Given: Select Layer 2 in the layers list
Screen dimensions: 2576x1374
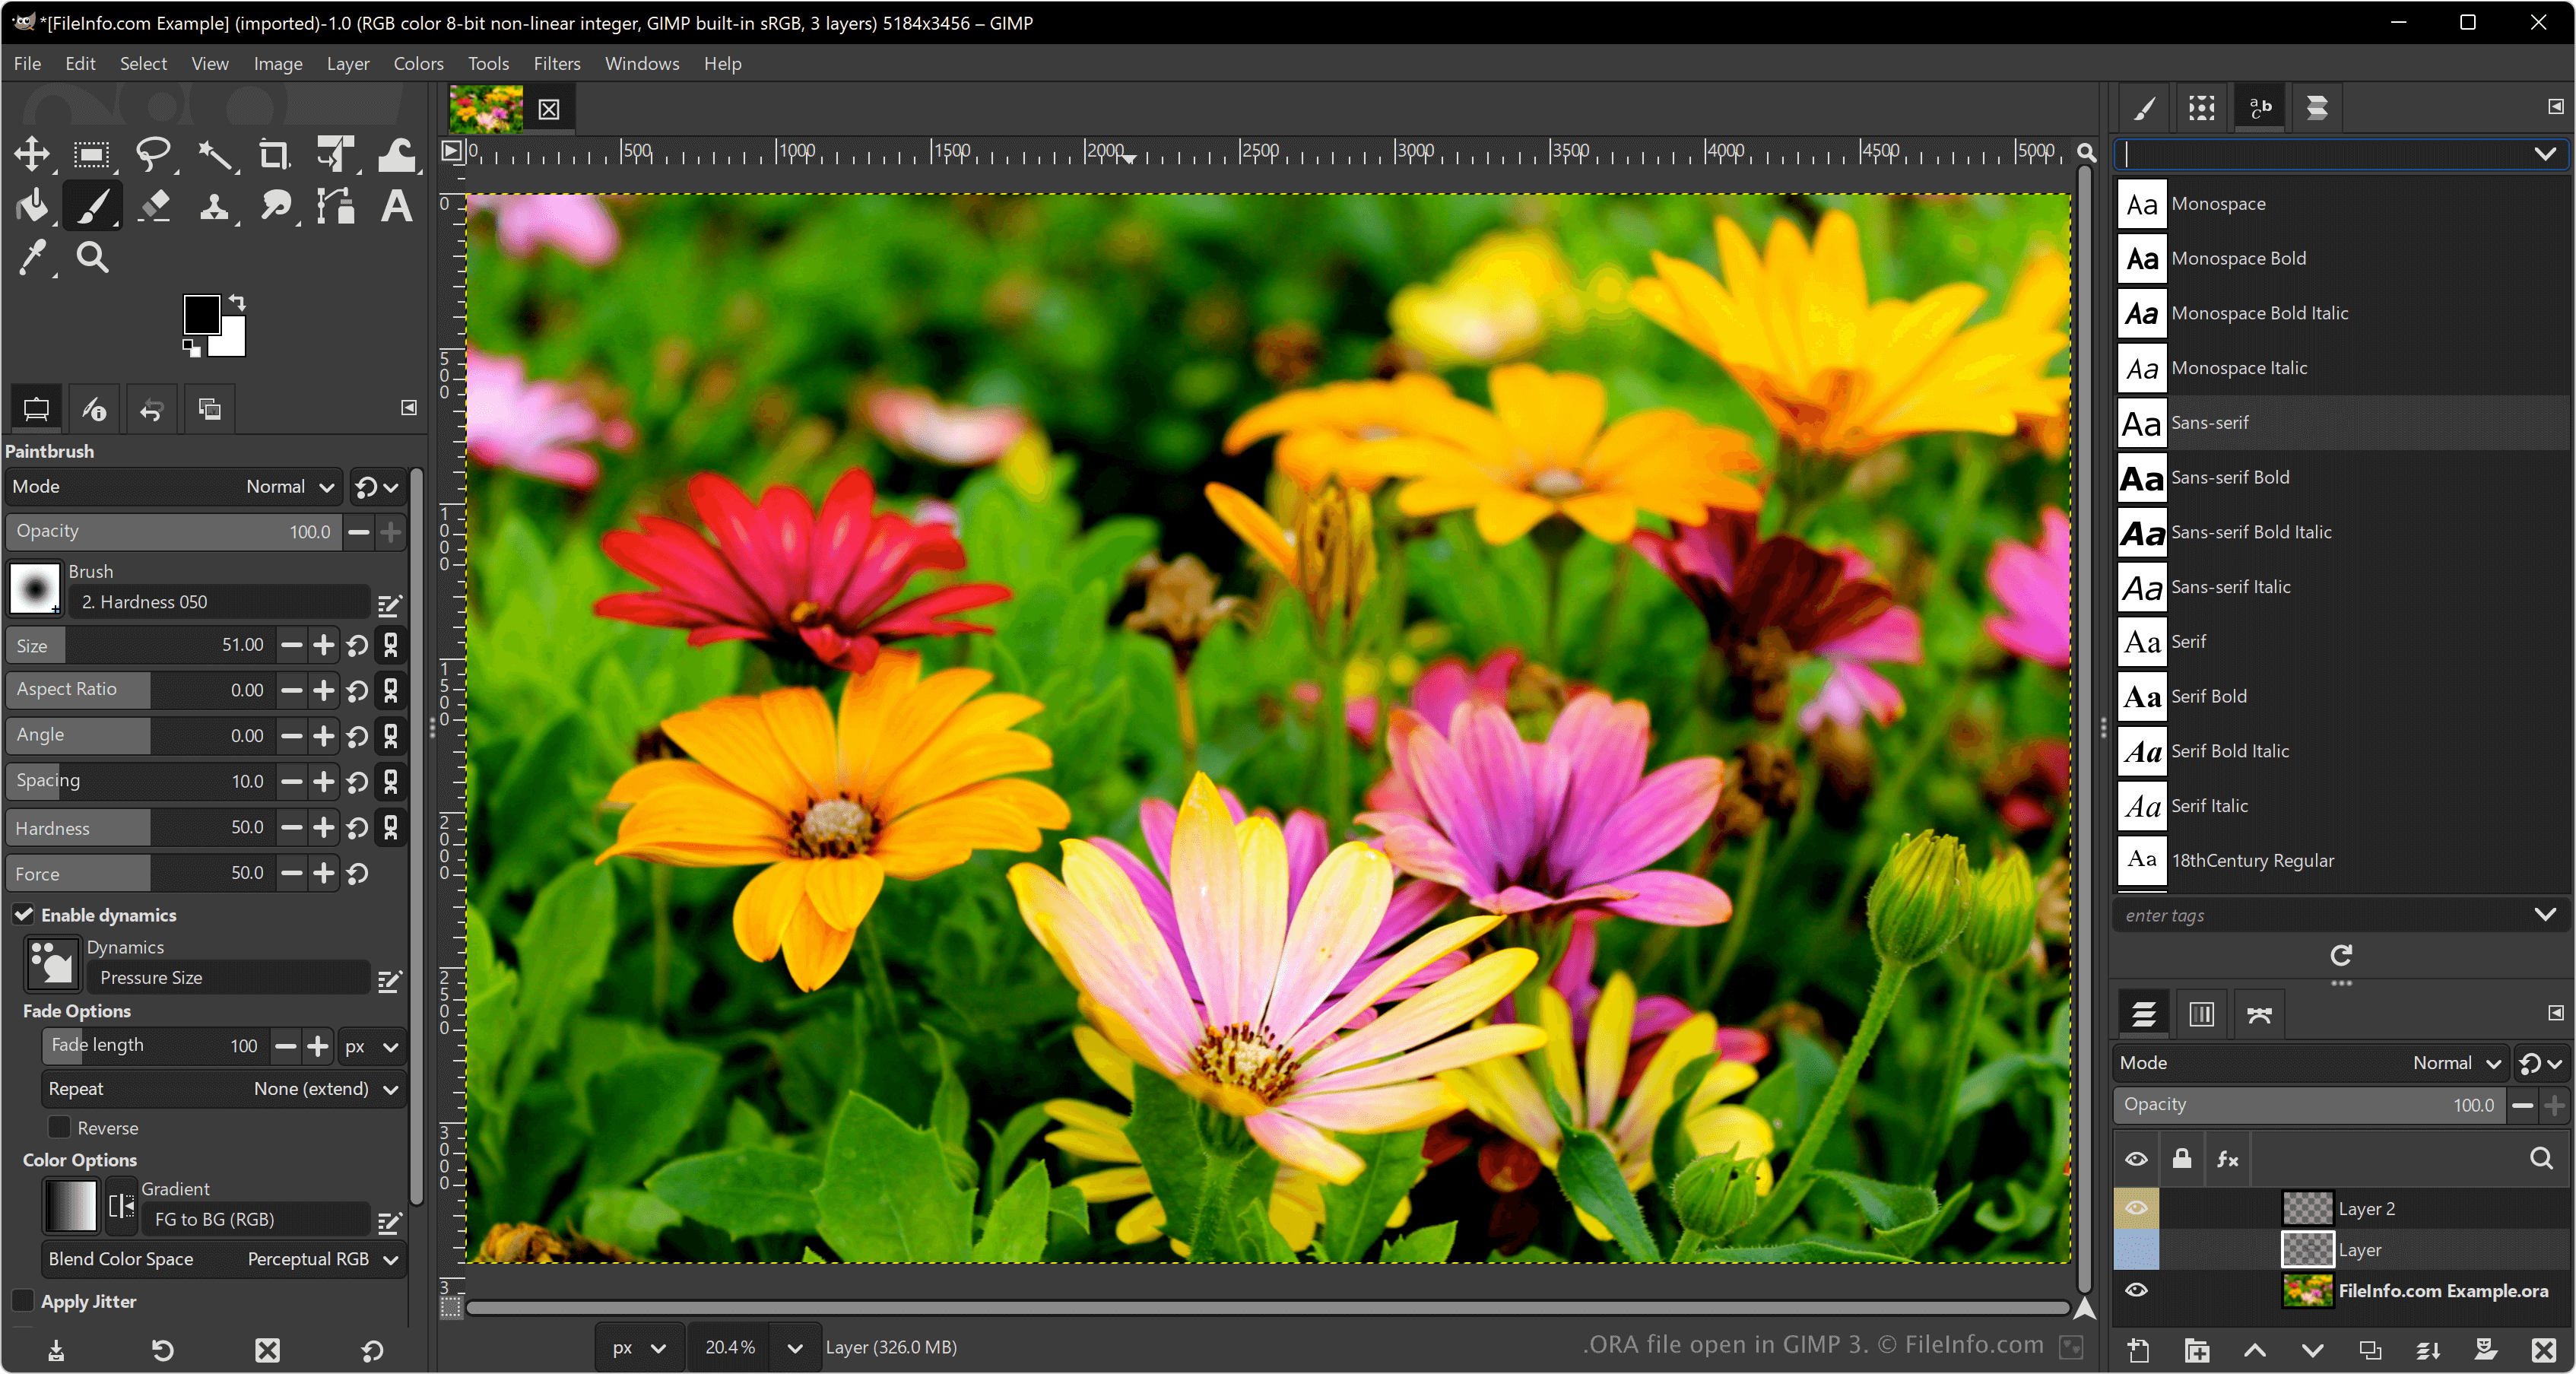Looking at the screenshot, I should coord(2366,1208).
